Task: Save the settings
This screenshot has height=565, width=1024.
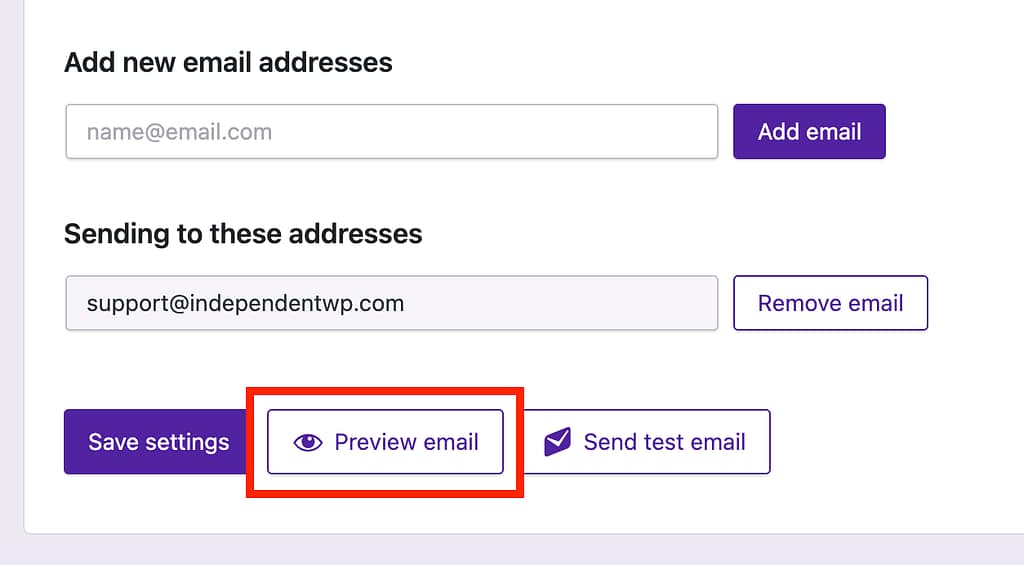Action: click(x=158, y=442)
